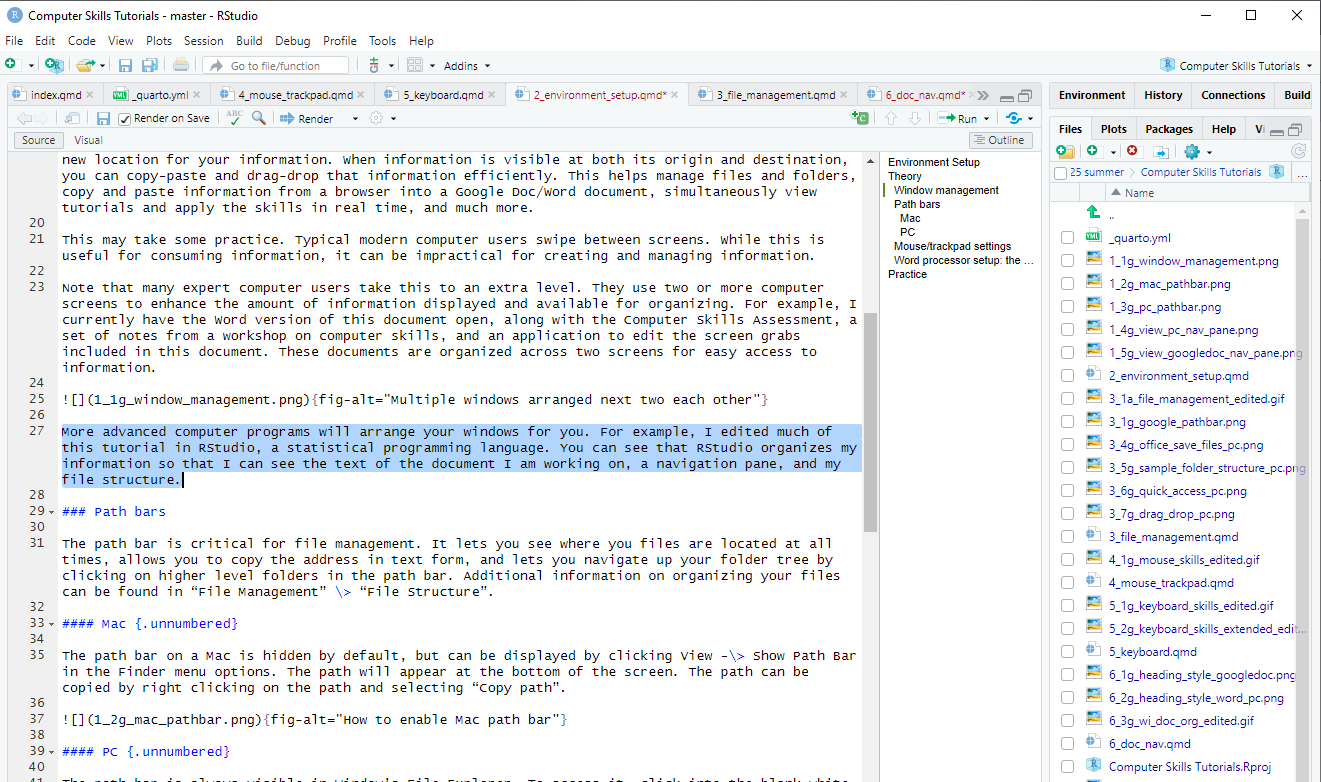Open the Addins dropdown
The width and height of the screenshot is (1321, 782).
467,66
